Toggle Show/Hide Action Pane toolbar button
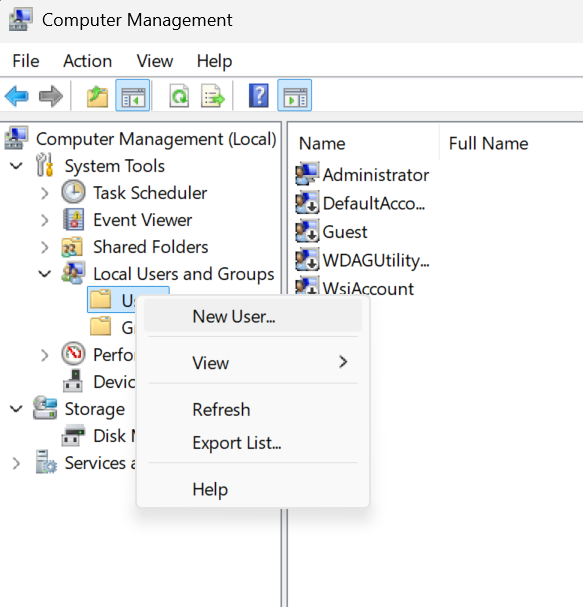The width and height of the screenshot is (583, 607). (295, 96)
